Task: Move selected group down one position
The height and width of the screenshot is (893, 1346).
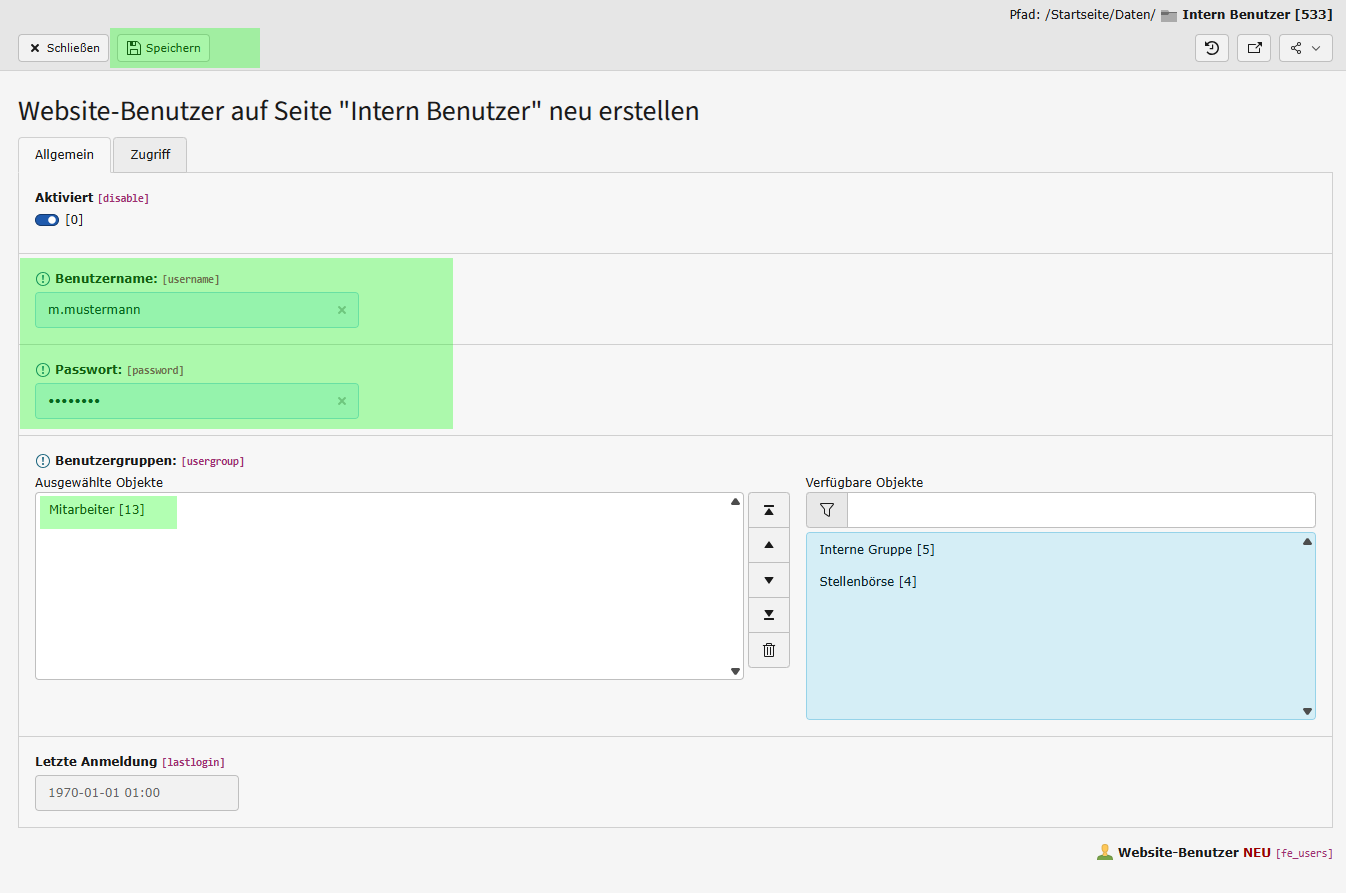Action: click(769, 580)
